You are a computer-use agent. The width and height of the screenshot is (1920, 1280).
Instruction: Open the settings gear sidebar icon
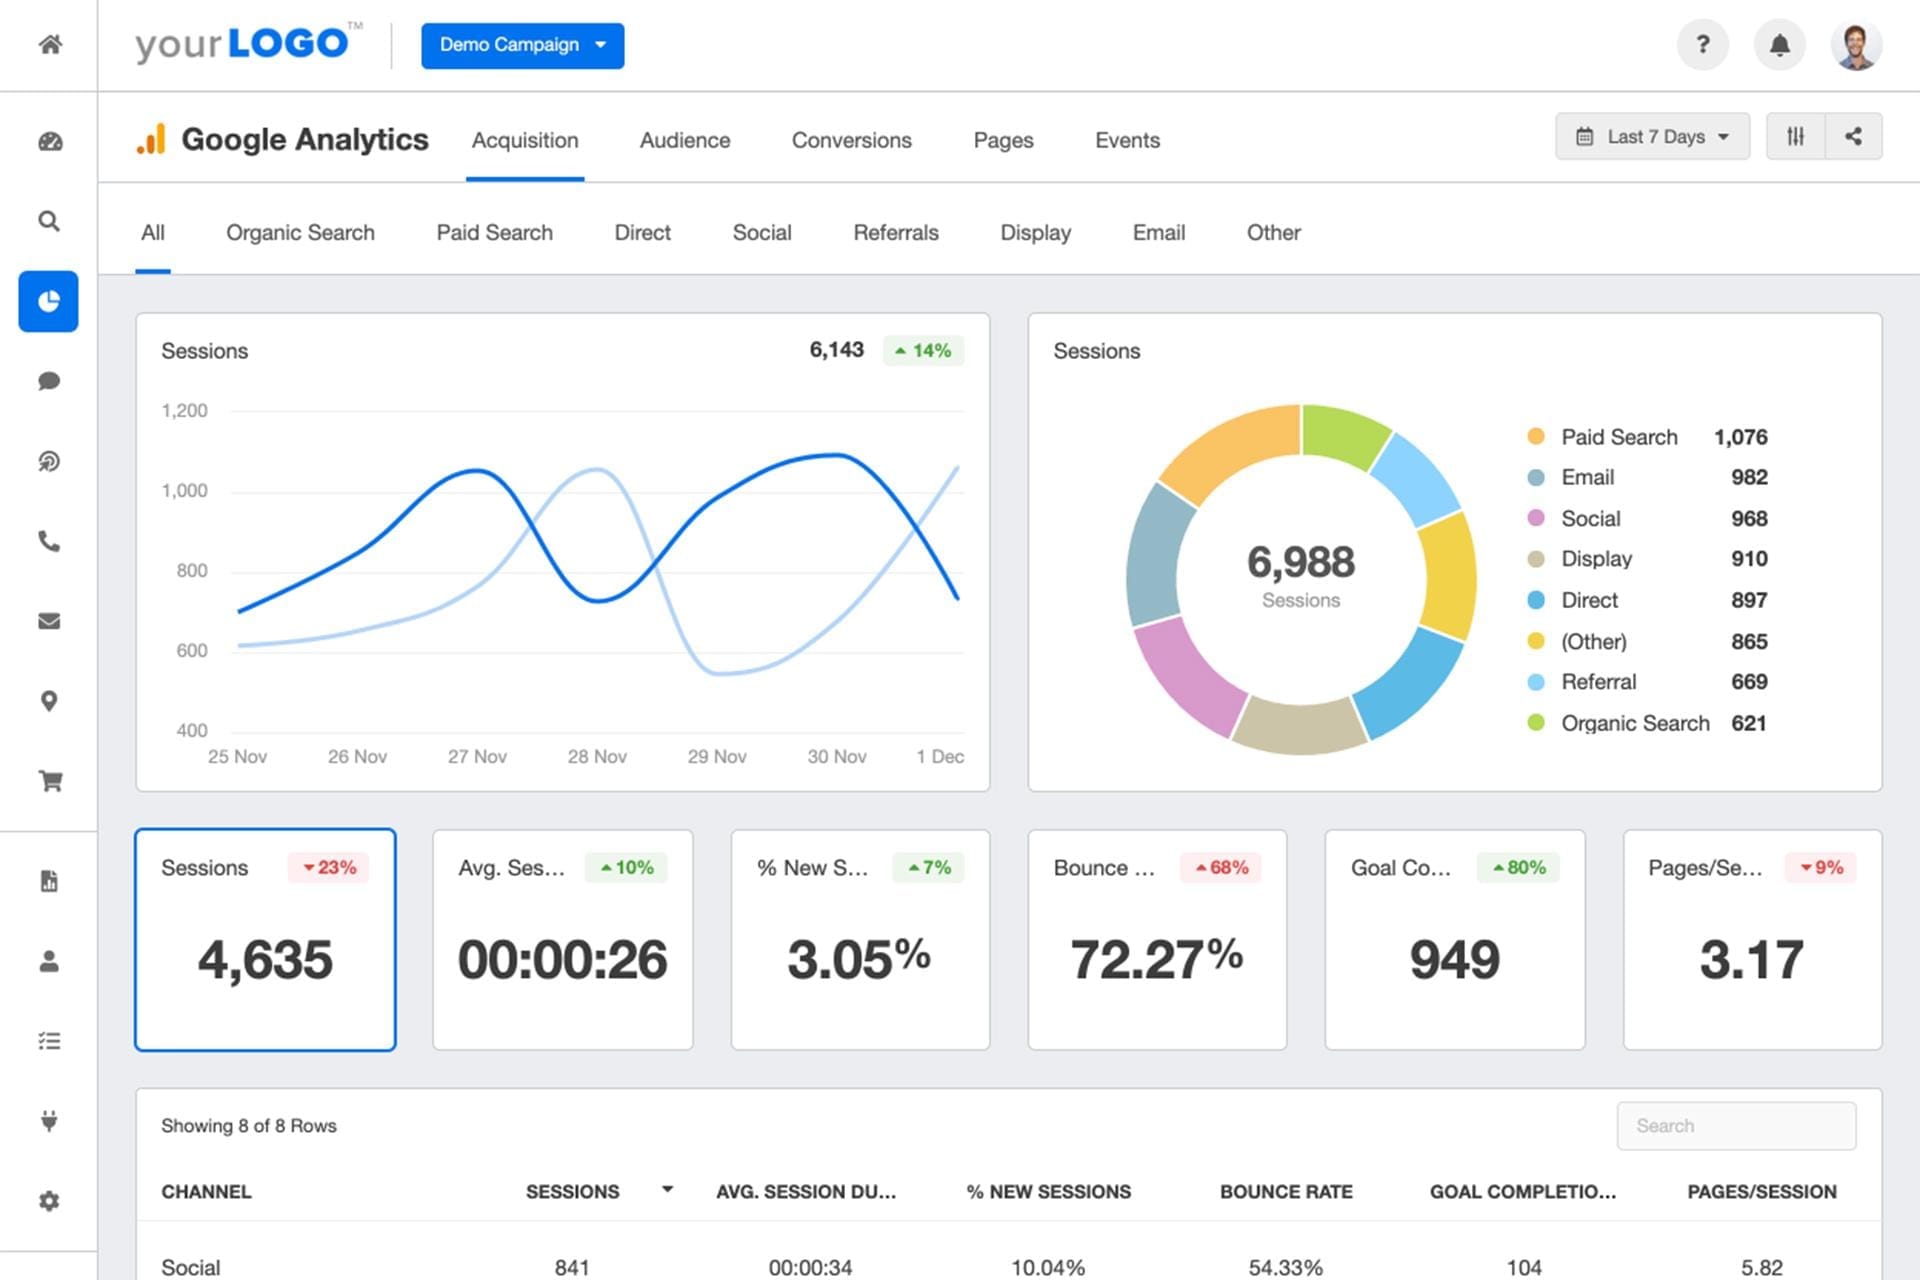pyautogui.click(x=49, y=1201)
